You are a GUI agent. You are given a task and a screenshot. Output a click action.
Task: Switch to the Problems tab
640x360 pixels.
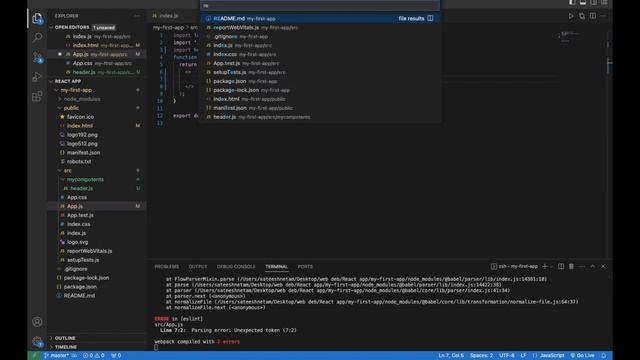(167, 267)
